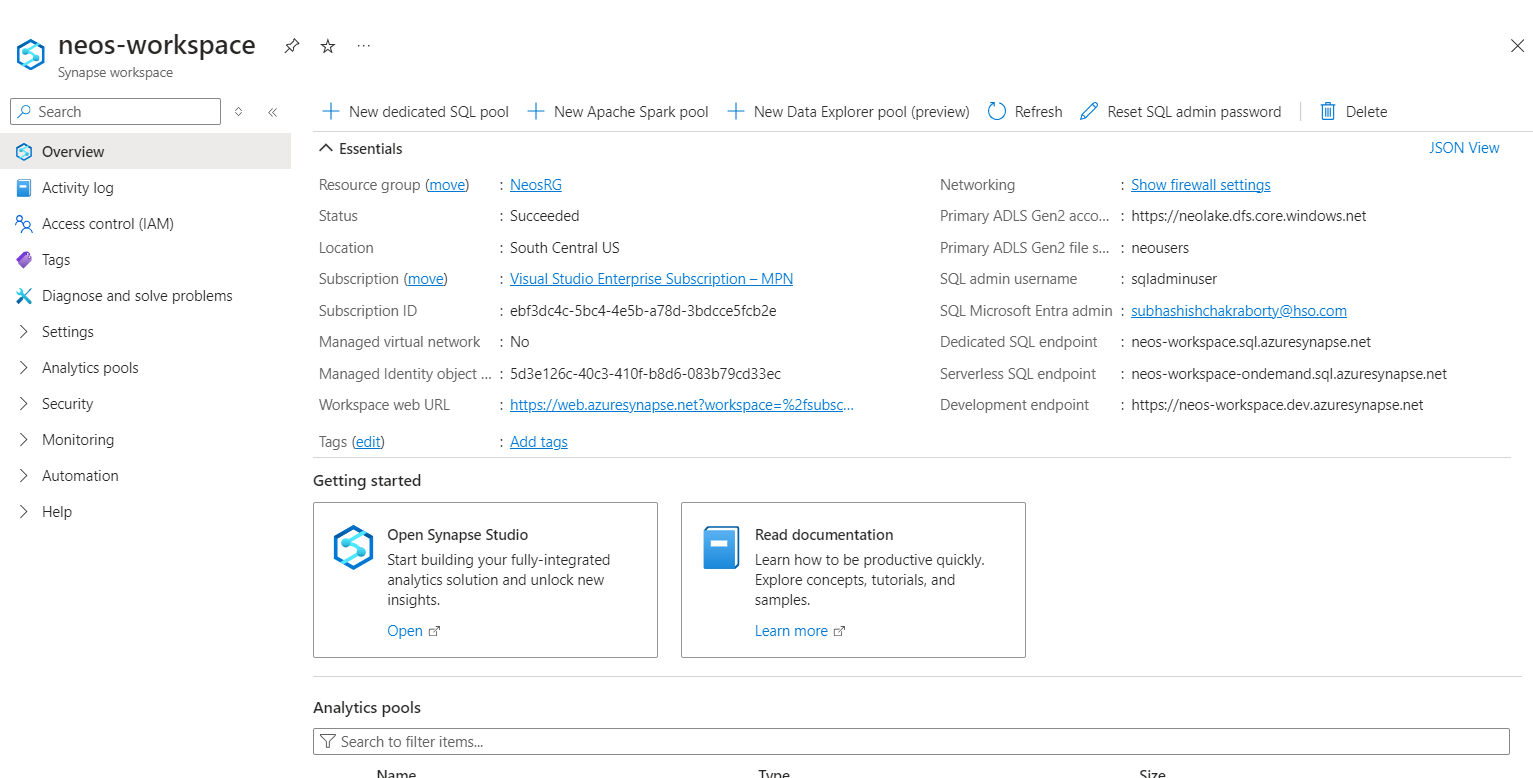The height and width of the screenshot is (778, 1533).
Task: Open the ellipsis more options menu
Action: point(364,46)
